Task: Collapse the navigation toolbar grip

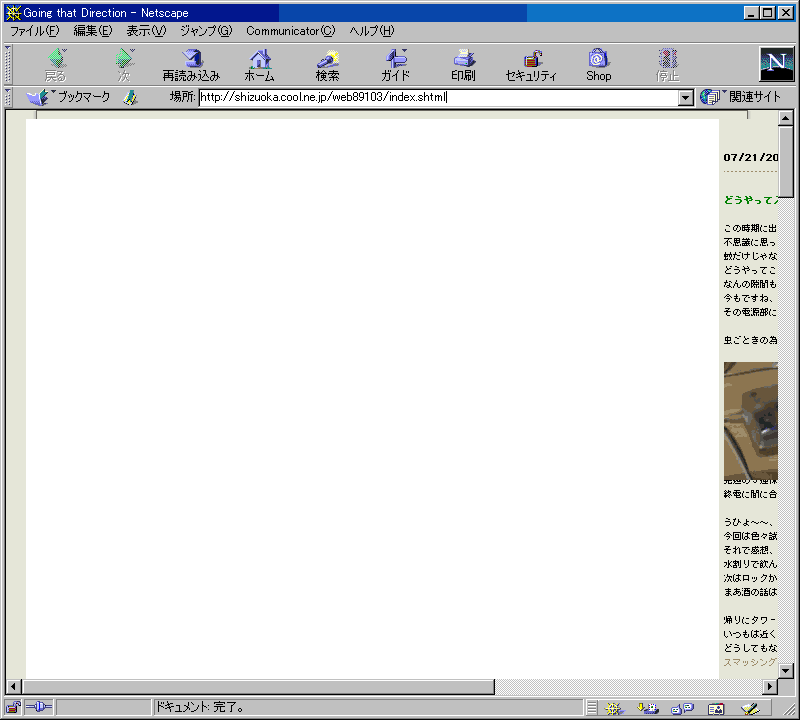Action: coord(8,64)
